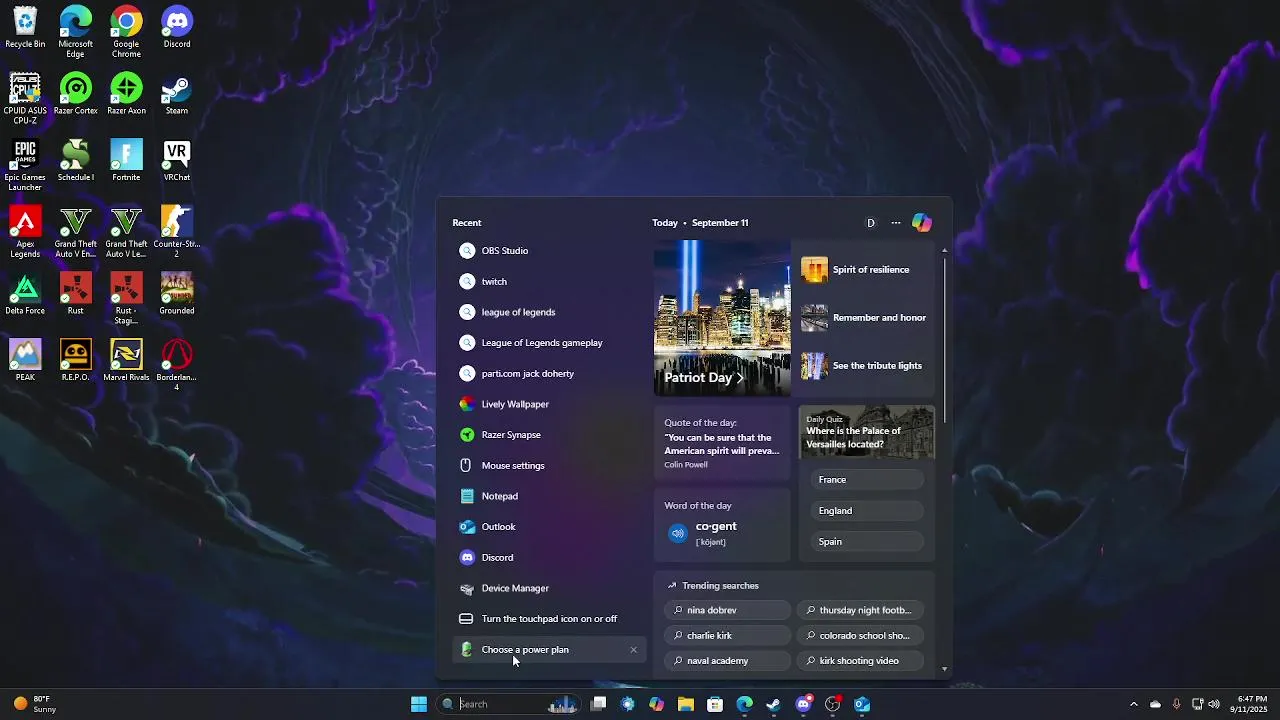Select the Razer Axon desktop icon
The height and width of the screenshot is (720, 1280).
click(126, 94)
